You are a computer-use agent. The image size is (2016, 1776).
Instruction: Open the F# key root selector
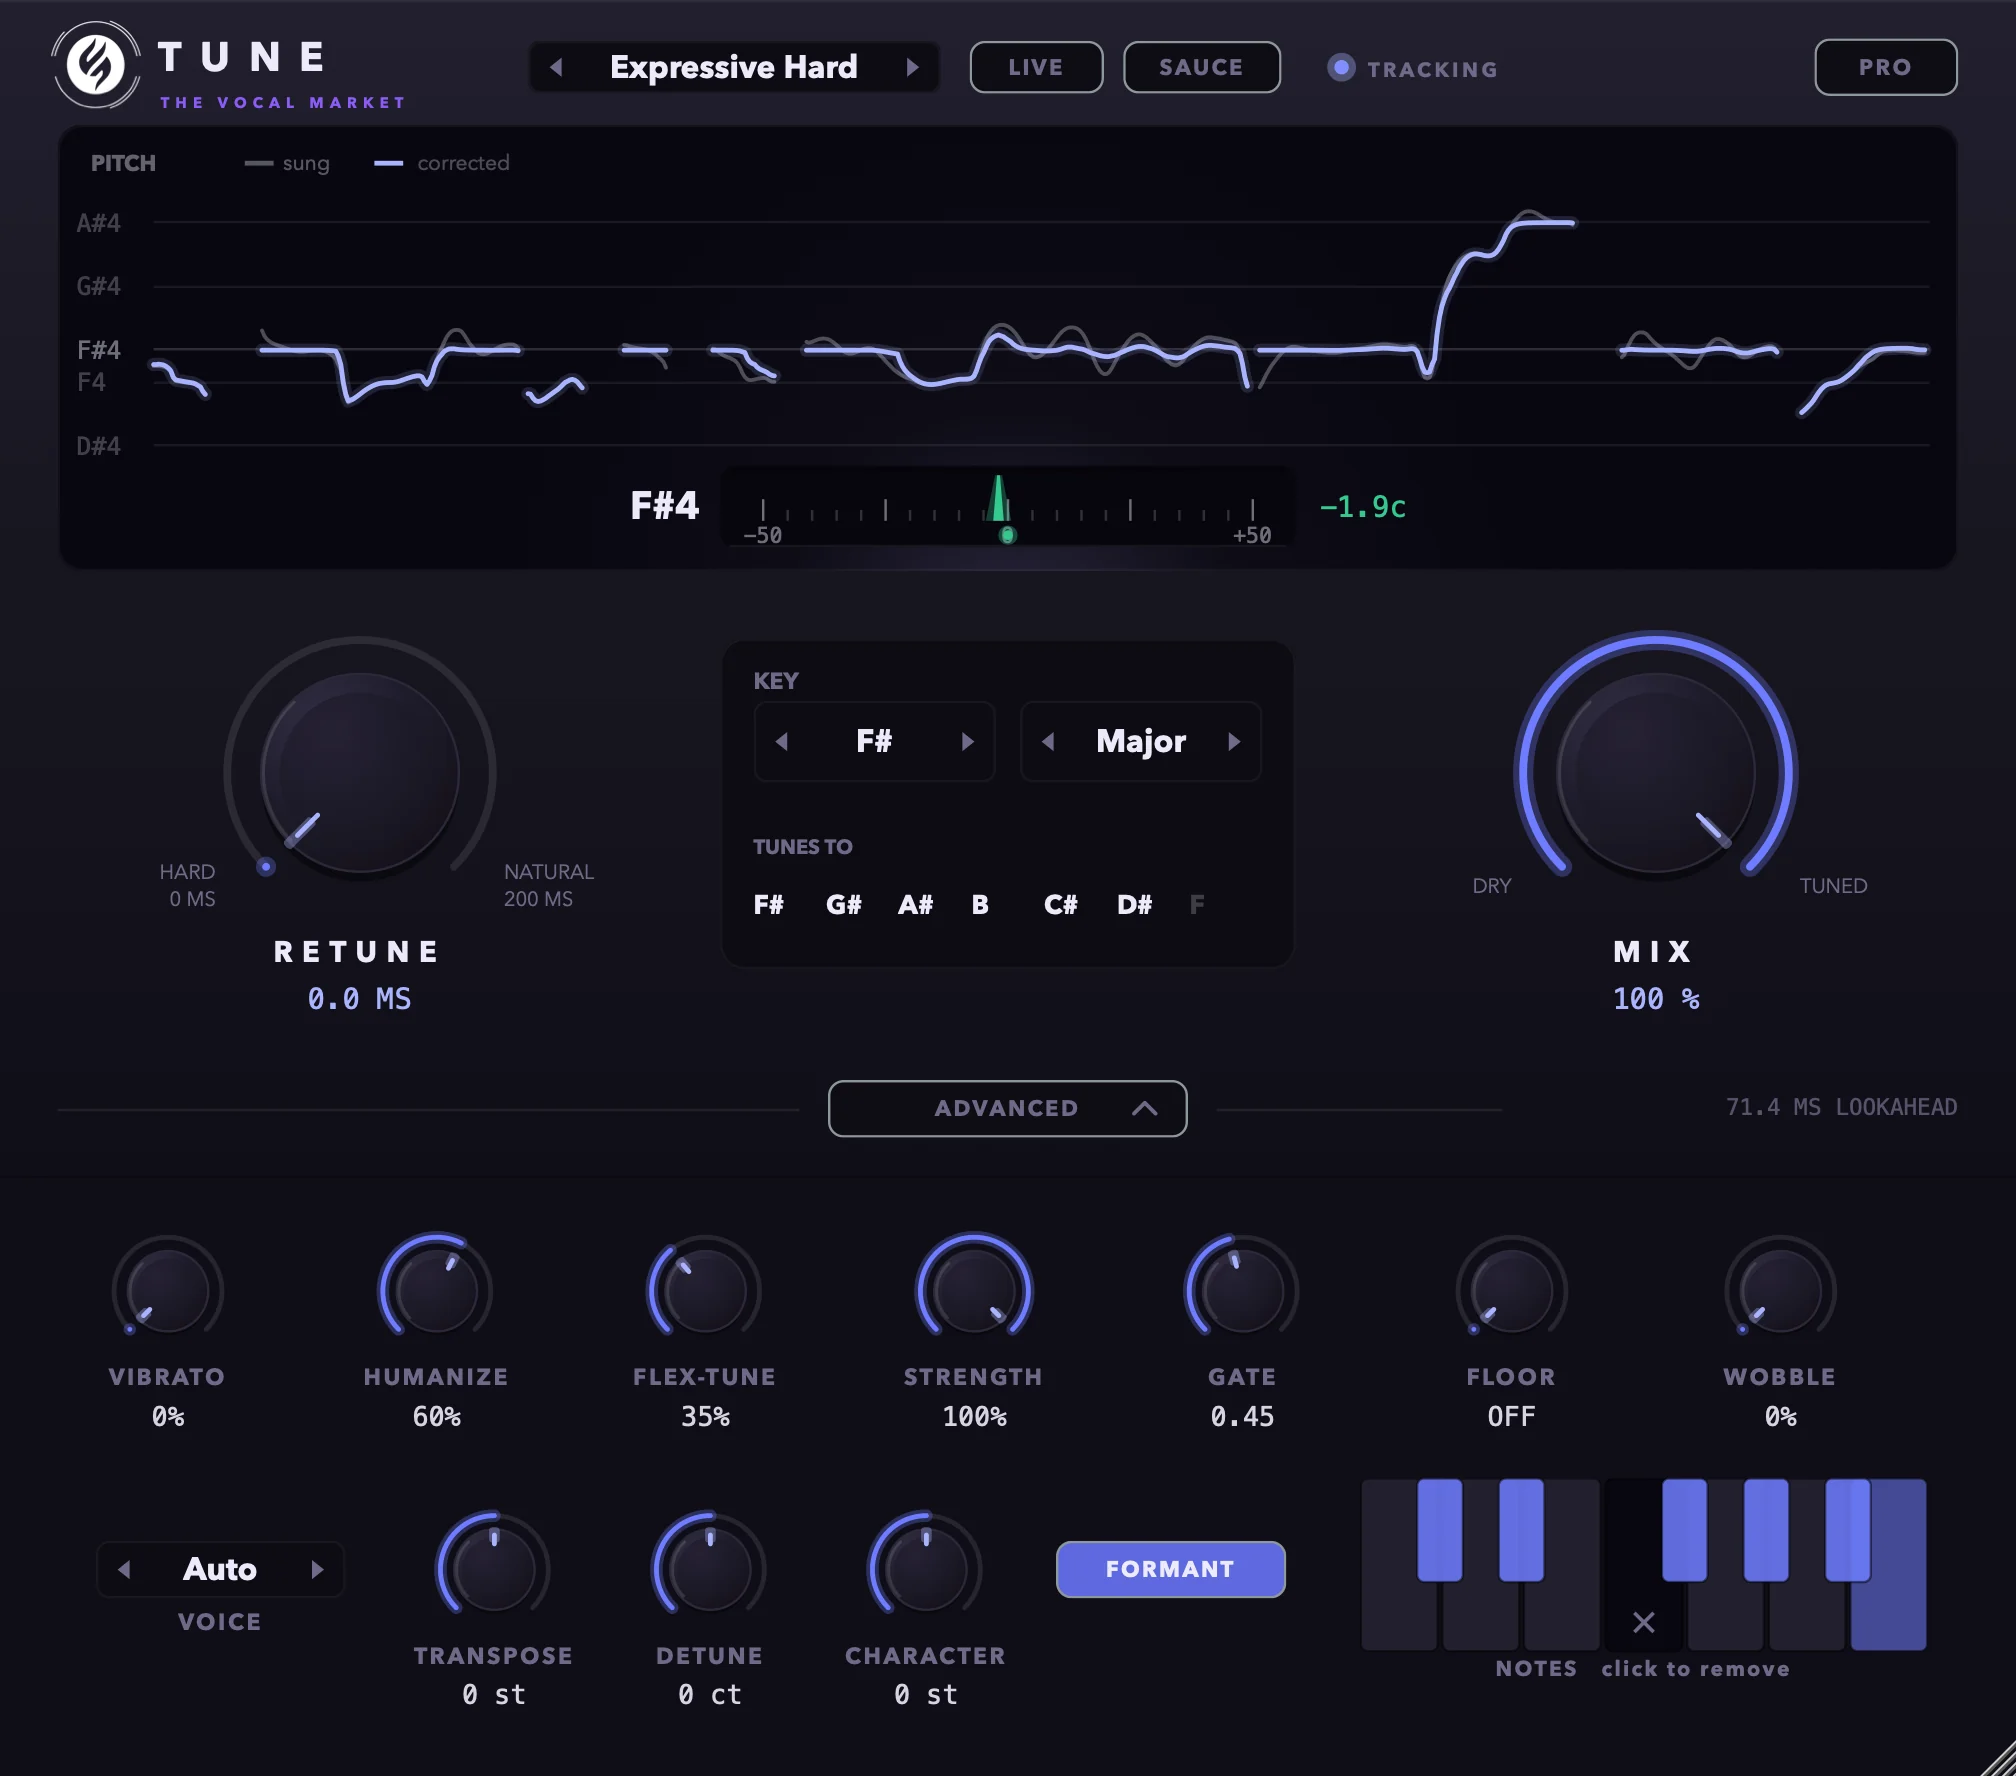tap(874, 741)
